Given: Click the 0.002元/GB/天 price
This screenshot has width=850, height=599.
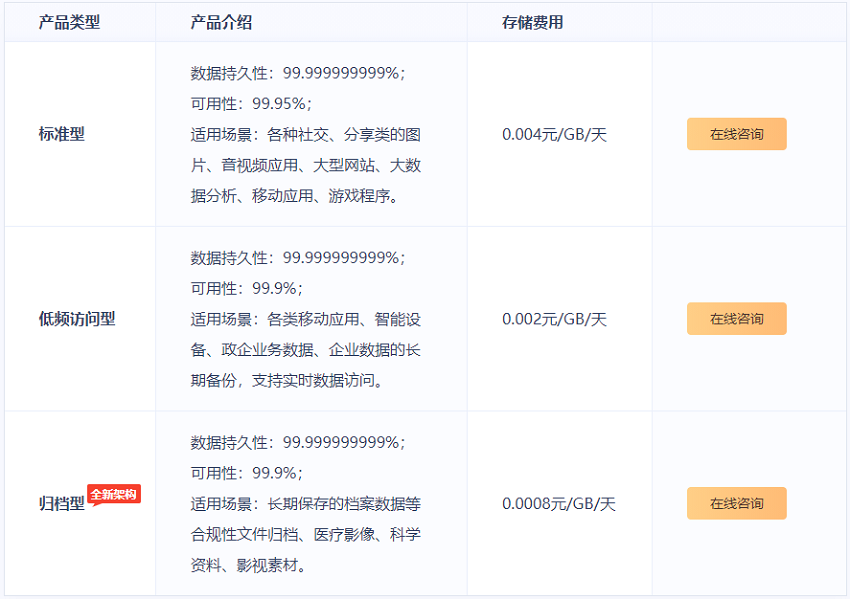Looking at the screenshot, I should click(x=554, y=319).
